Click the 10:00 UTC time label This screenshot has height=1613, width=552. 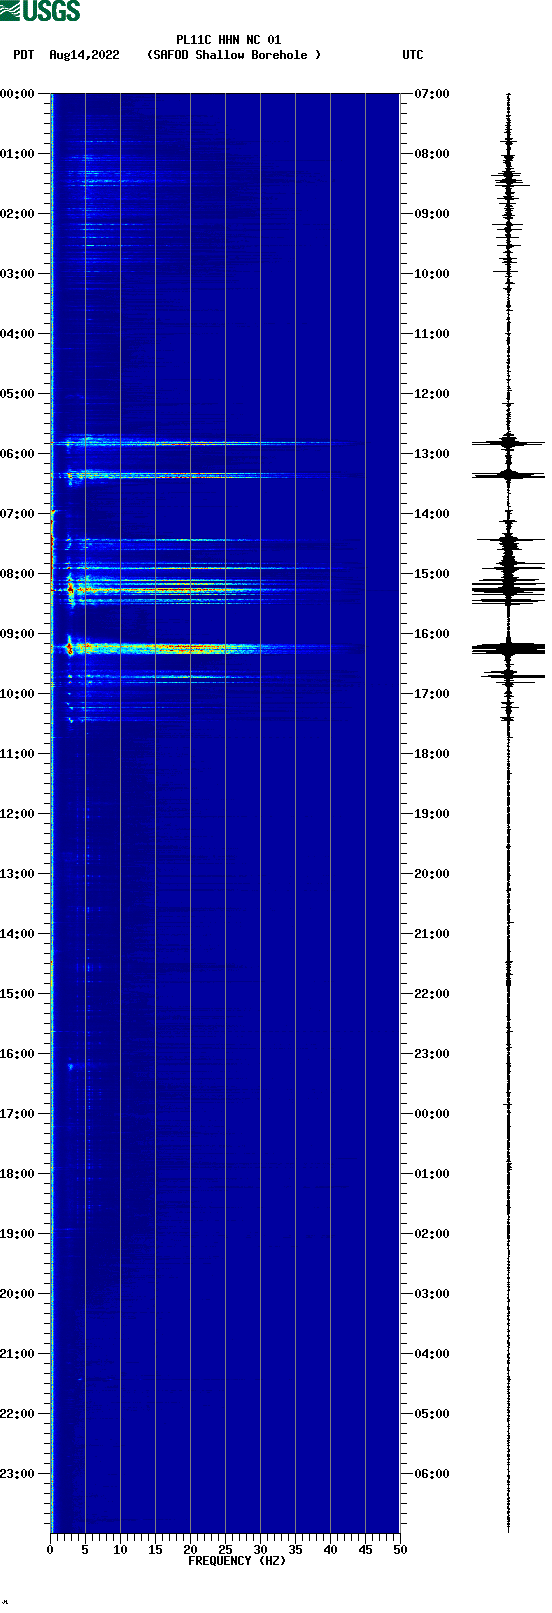432,274
